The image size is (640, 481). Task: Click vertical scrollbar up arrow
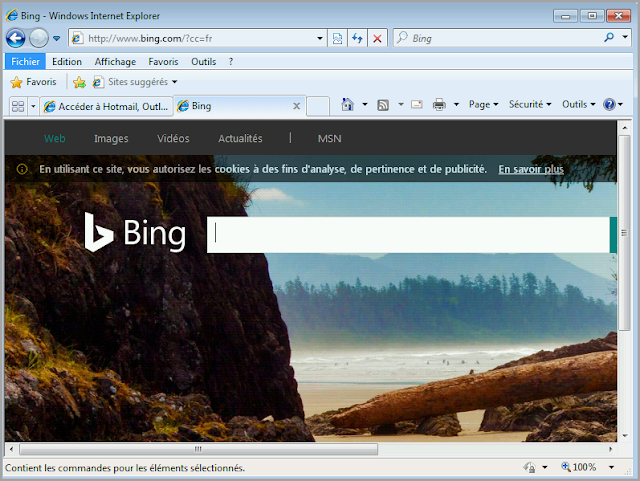tap(624, 128)
